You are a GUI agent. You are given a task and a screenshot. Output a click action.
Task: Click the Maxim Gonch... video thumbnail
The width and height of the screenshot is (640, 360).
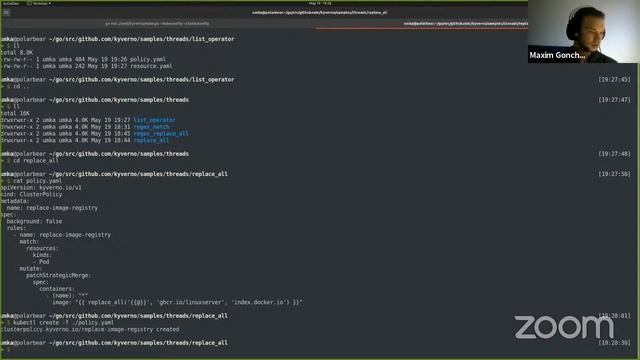[x=584, y=31]
